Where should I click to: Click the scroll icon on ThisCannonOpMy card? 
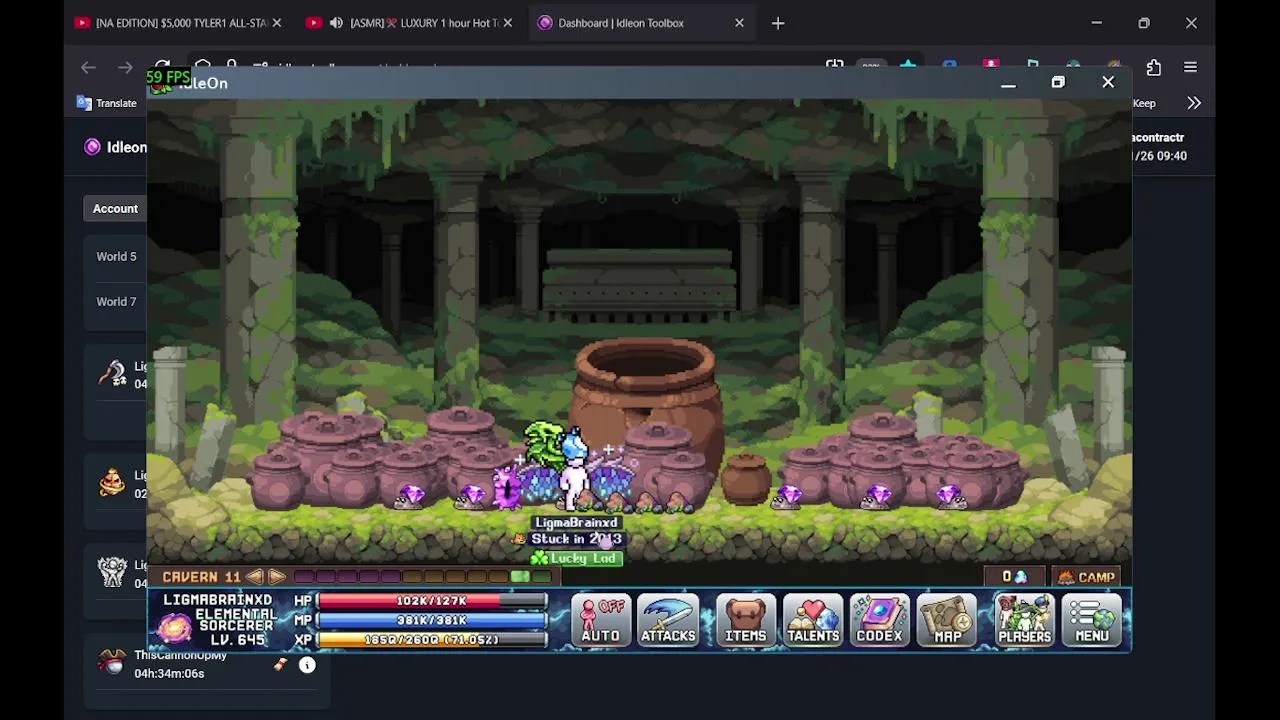(280, 665)
